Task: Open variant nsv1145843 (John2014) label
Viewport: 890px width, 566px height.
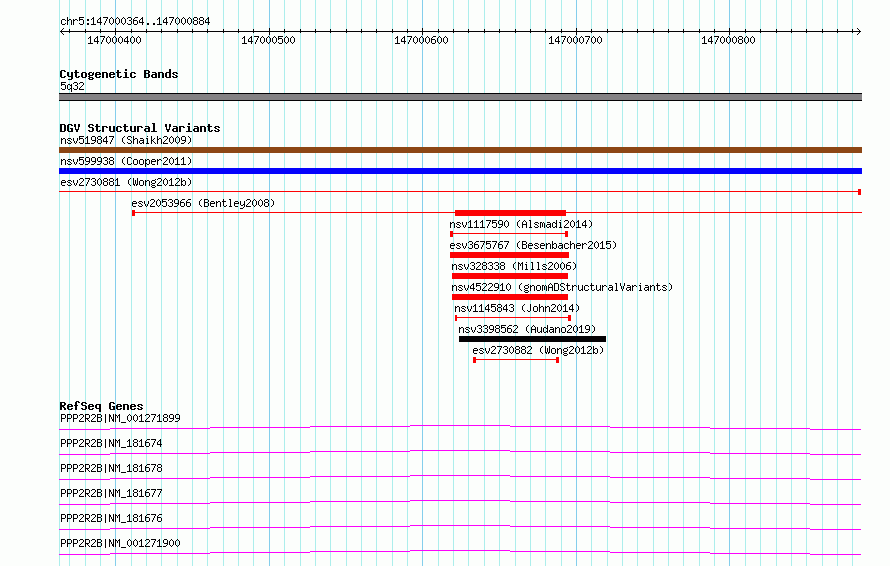Action: [x=517, y=308]
